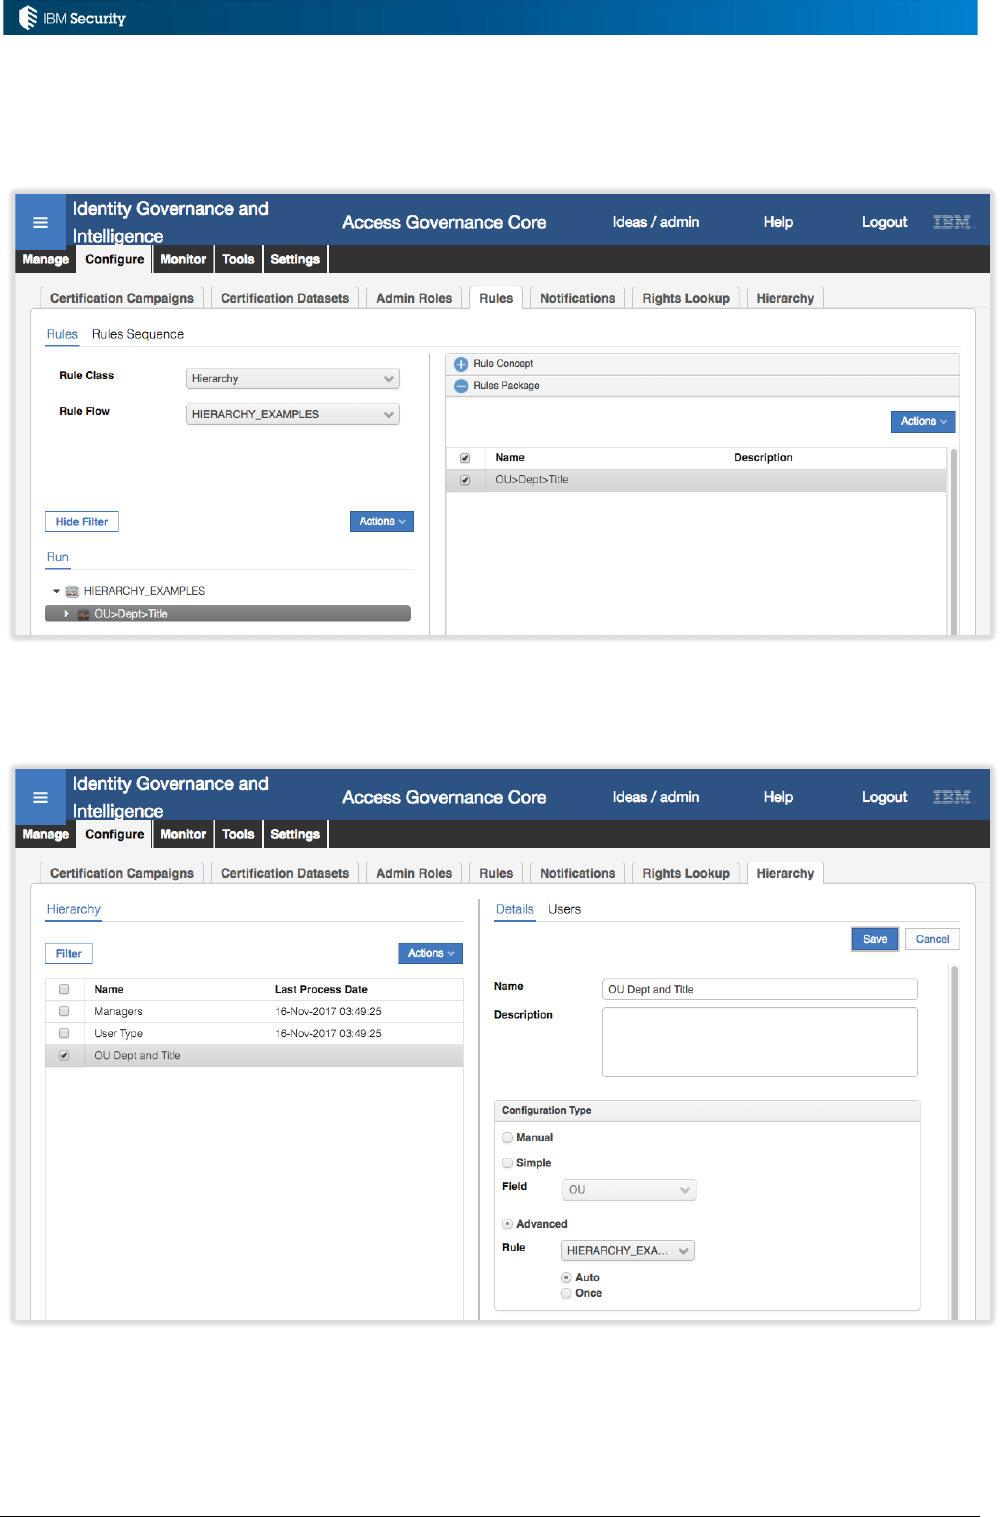Viewport: 1001px width, 1517px height.
Task: Click Name field with OU Dept and Title
Action: (x=760, y=989)
